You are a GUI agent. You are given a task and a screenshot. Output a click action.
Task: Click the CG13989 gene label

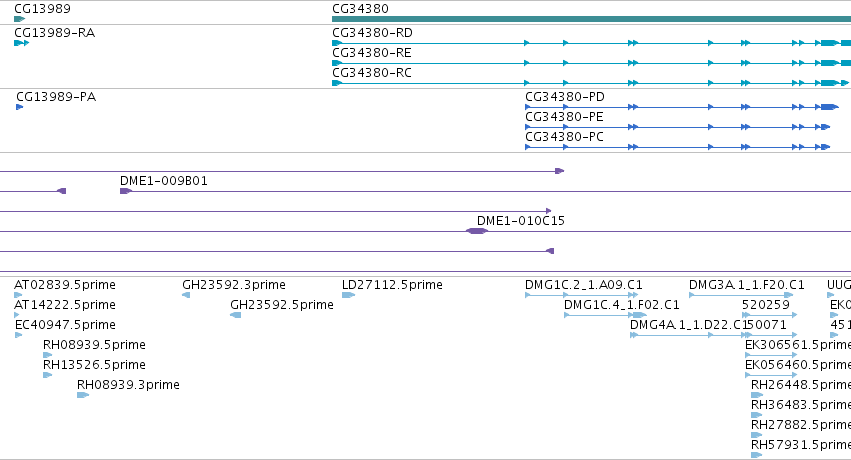(42, 9)
